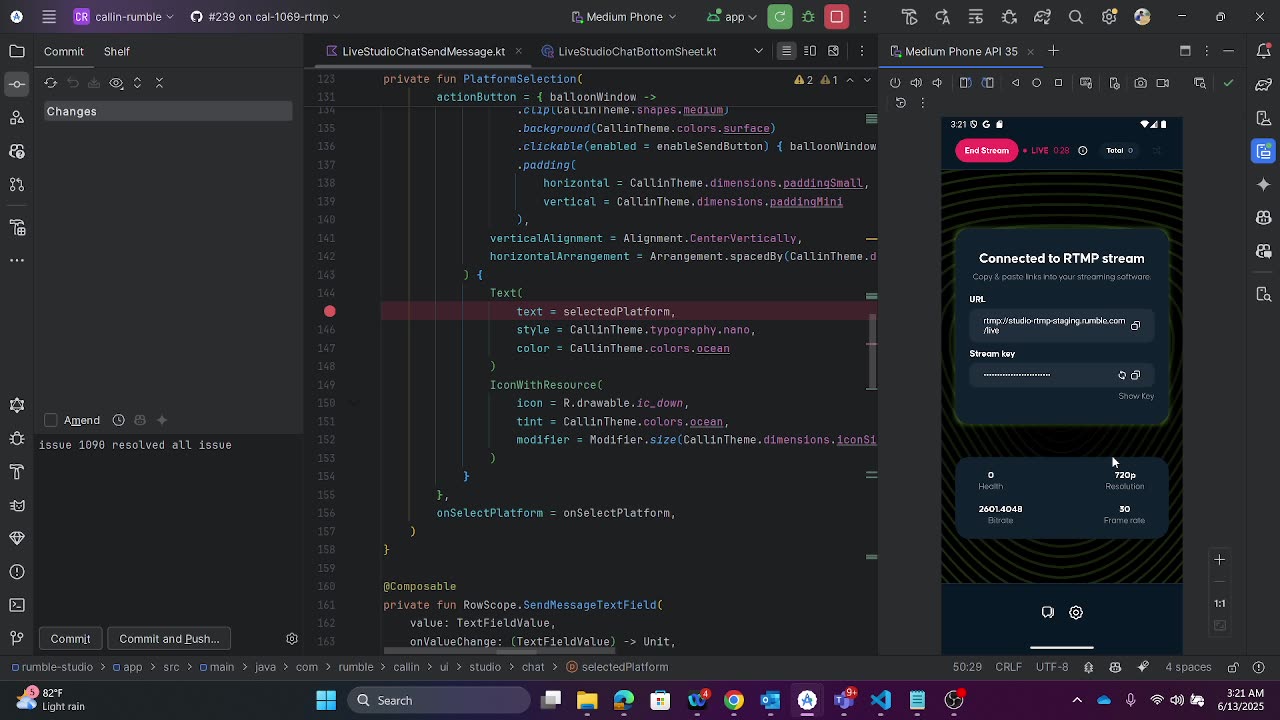Image resolution: width=1280 pixels, height=720 pixels.
Task: Click the emulator power button
Action: [x=895, y=83]
